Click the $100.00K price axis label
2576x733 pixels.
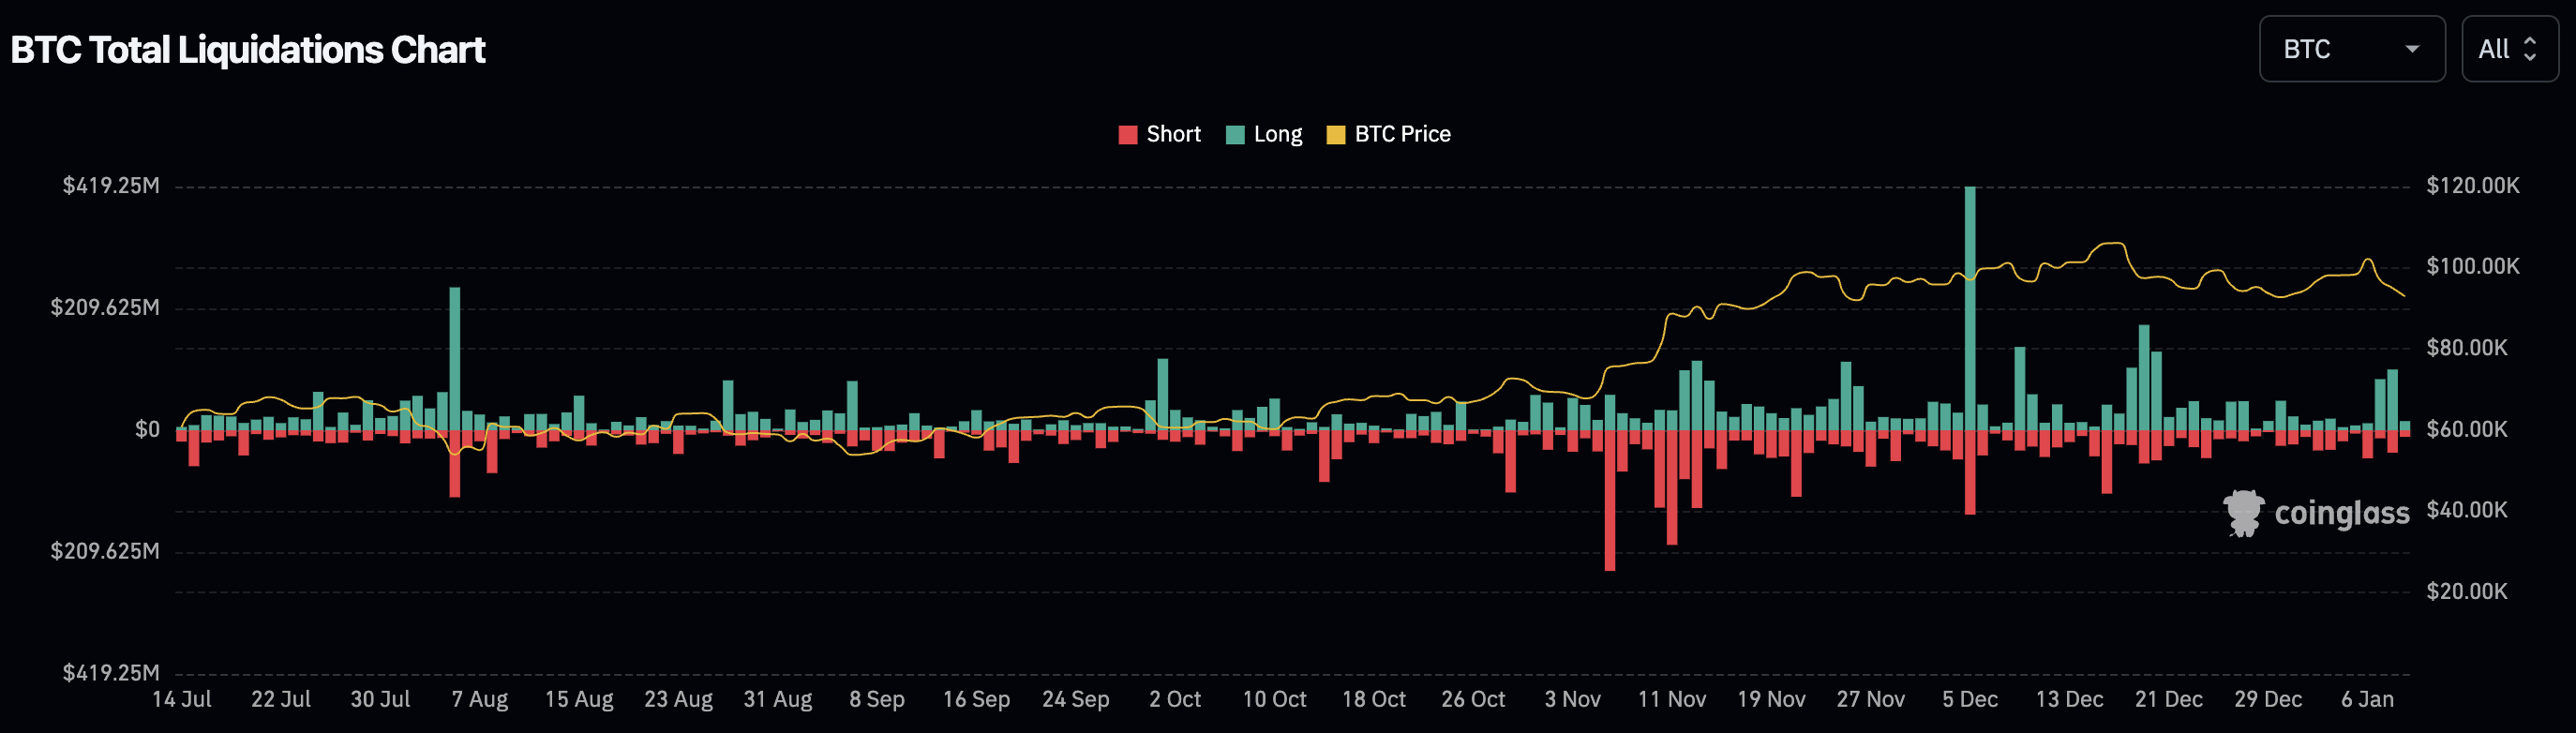point(2472,266)
